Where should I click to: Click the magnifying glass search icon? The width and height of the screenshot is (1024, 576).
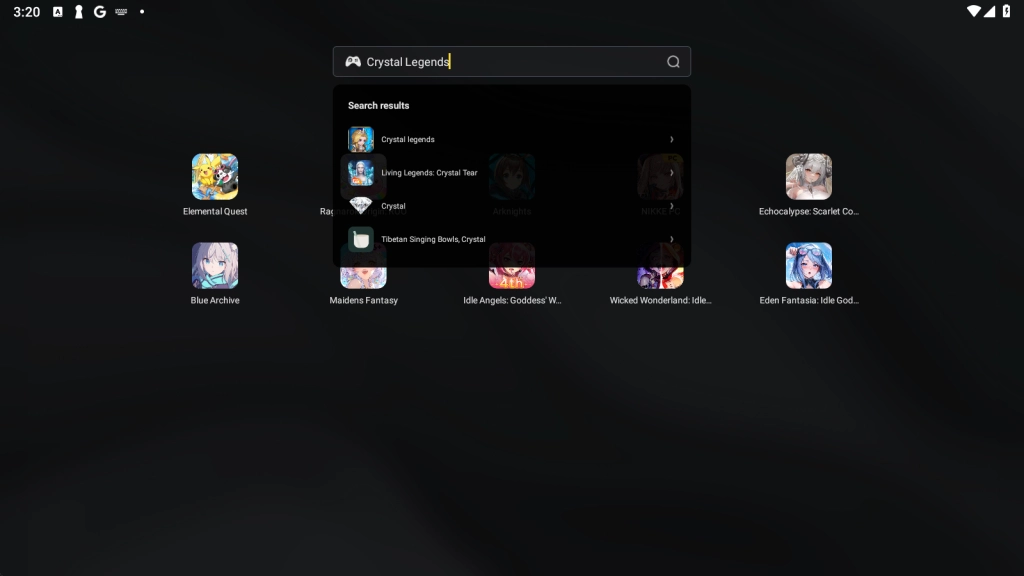[x=674, y=61]
